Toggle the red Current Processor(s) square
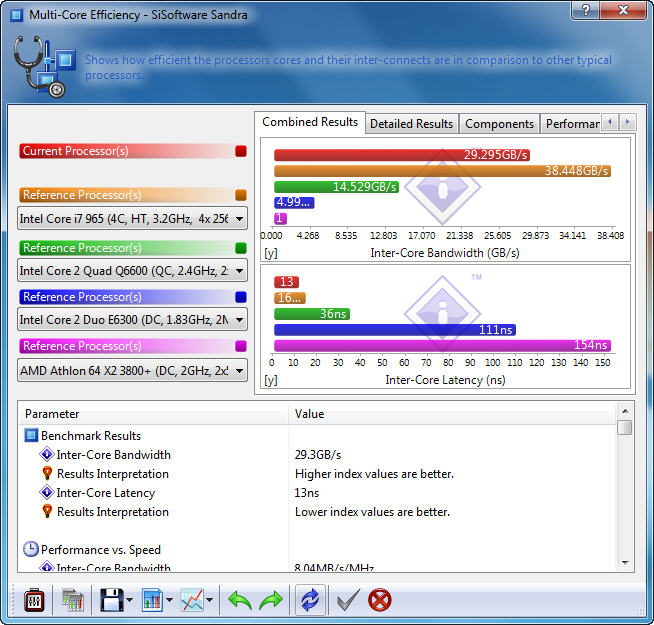The height and width of the screenshot is (625, 654). (x=241, y=151)
